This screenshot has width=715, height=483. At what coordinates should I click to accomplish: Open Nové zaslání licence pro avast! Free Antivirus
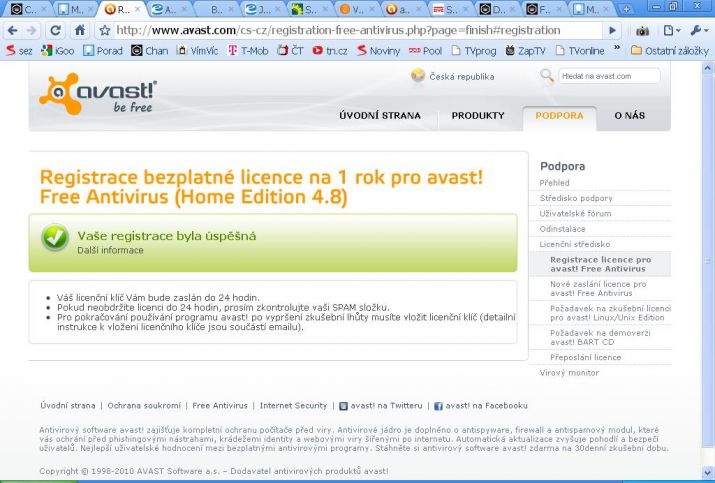[598, 289]
